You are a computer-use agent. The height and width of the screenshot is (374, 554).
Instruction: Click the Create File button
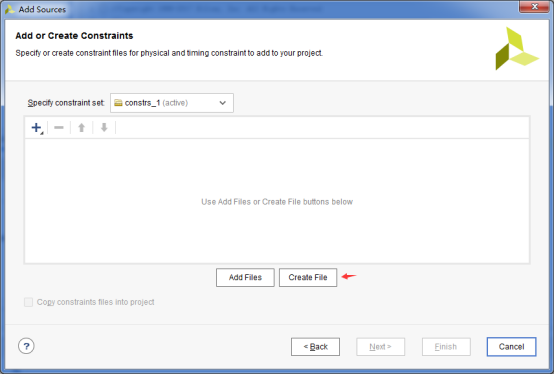308,278
